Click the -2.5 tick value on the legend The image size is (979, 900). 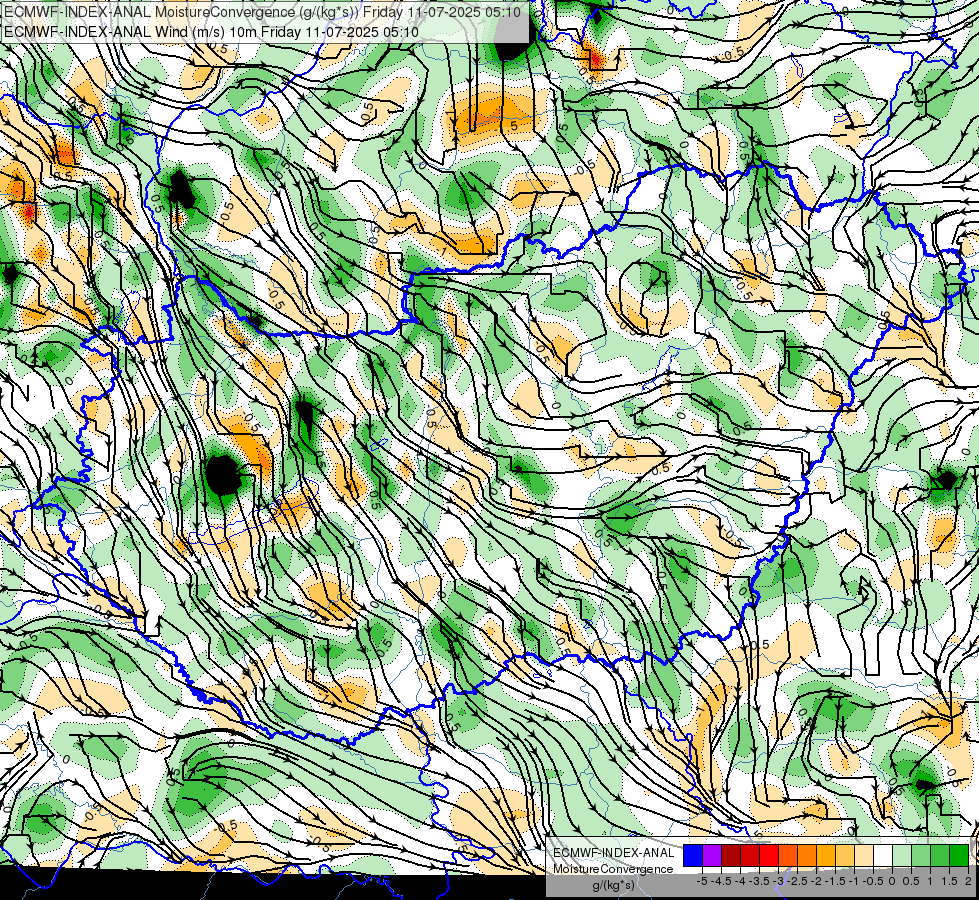point(797,881)
